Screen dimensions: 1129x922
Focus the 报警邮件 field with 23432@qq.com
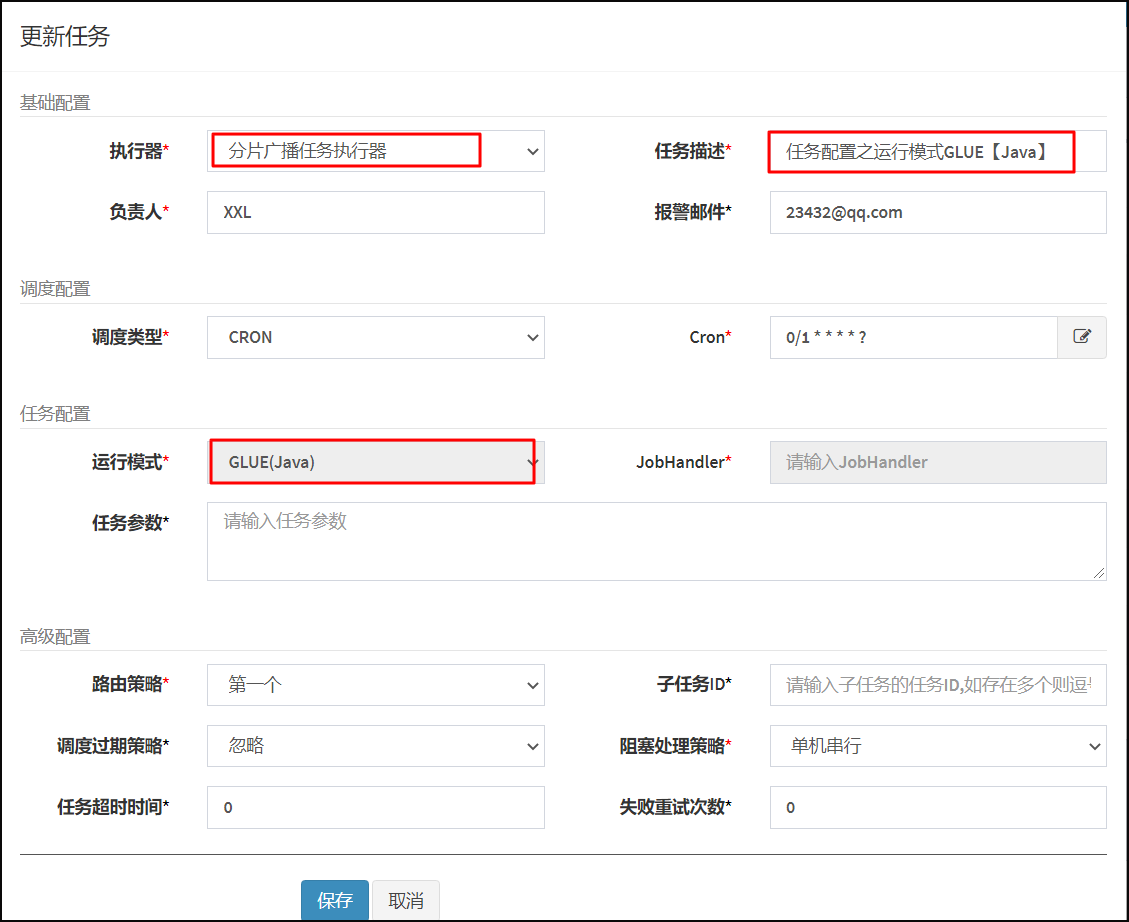tap(938, 212)
